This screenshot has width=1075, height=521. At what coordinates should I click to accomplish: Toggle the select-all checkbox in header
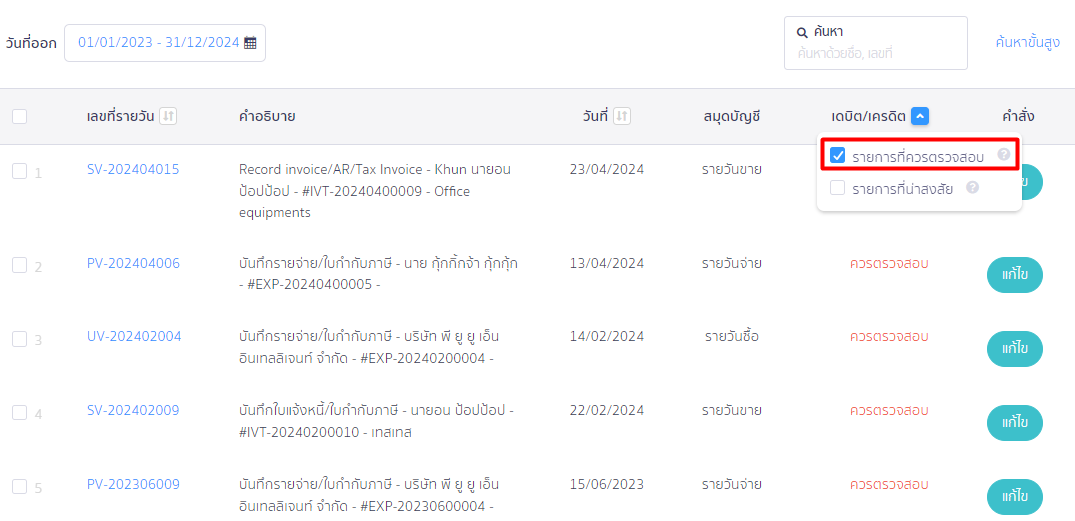[20, 117]
